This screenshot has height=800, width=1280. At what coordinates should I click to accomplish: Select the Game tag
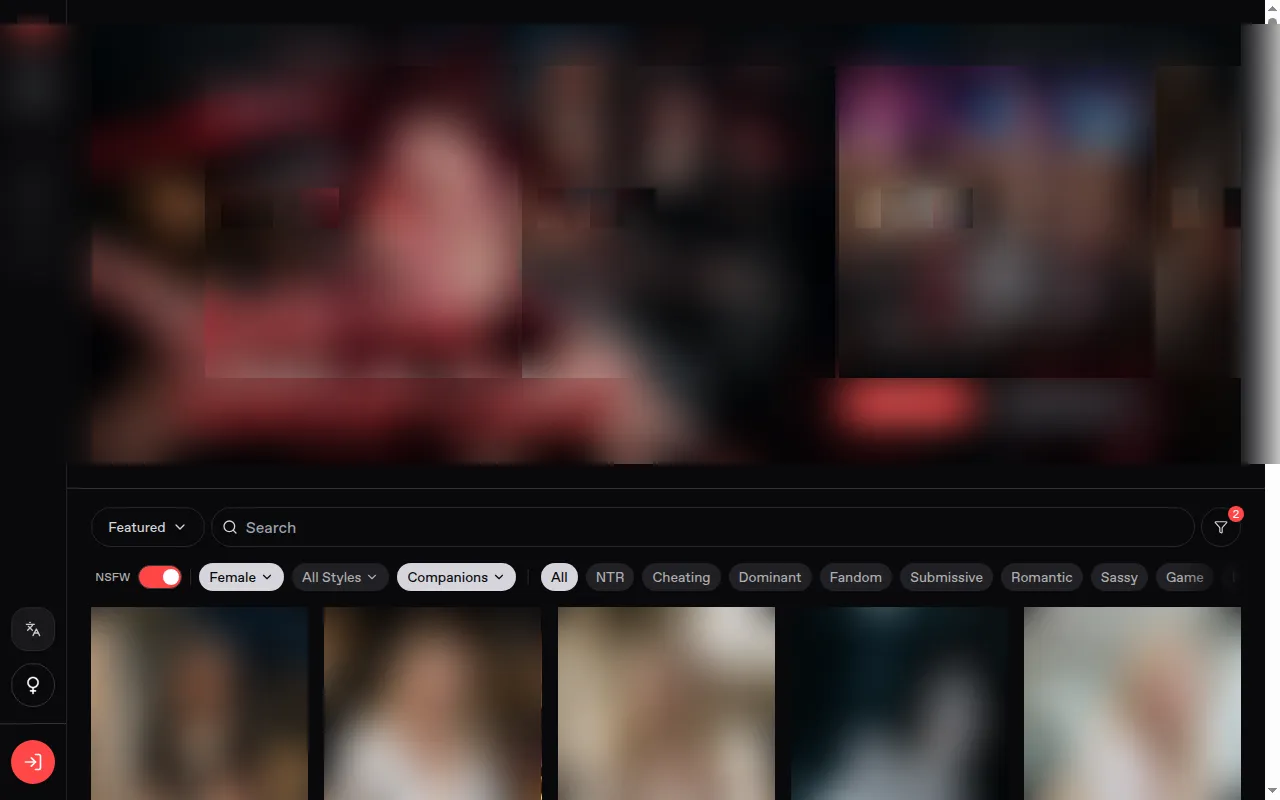coord(1185,577)
